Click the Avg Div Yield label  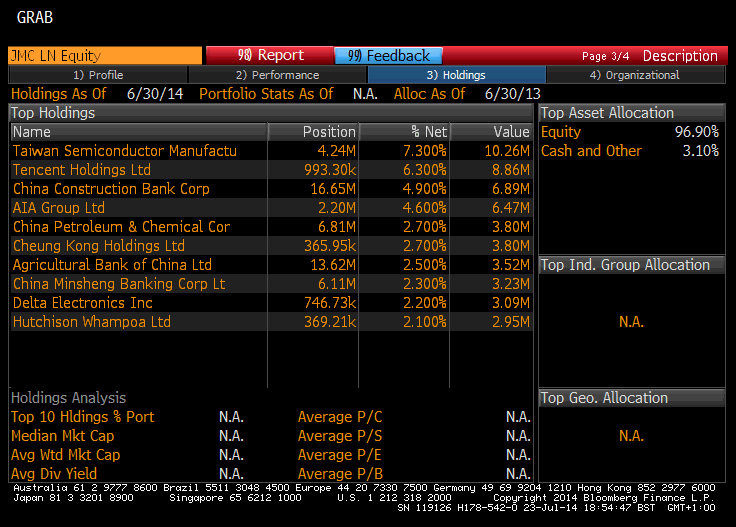[54, 474]
